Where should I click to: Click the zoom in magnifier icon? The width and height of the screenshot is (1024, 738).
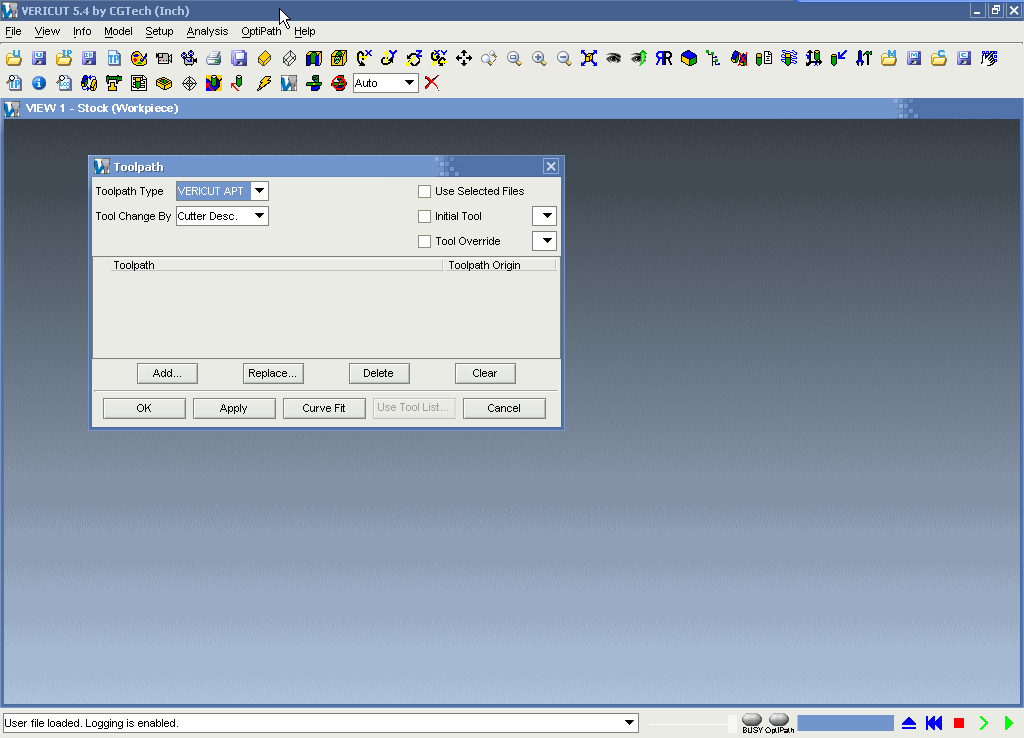[x=539, y=58]
